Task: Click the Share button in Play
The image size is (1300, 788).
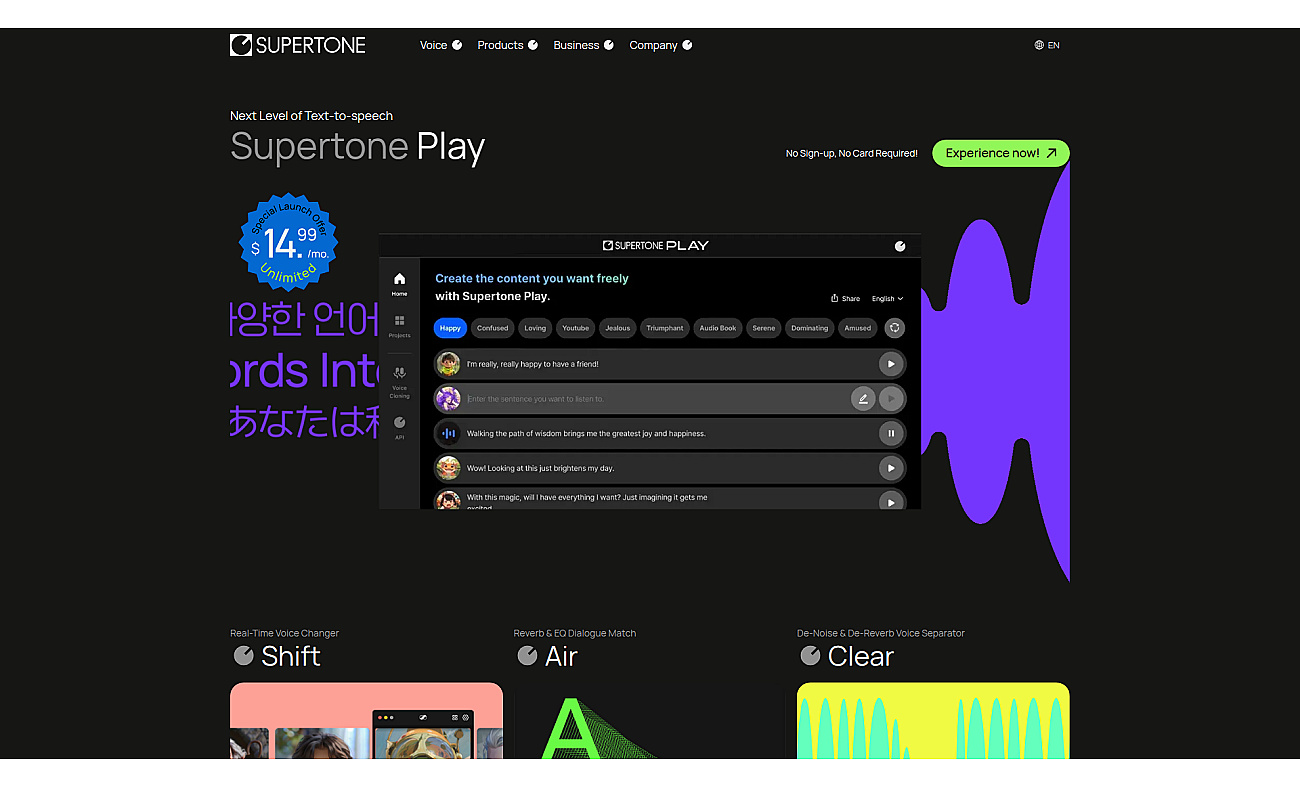Action: coord(845,298)
